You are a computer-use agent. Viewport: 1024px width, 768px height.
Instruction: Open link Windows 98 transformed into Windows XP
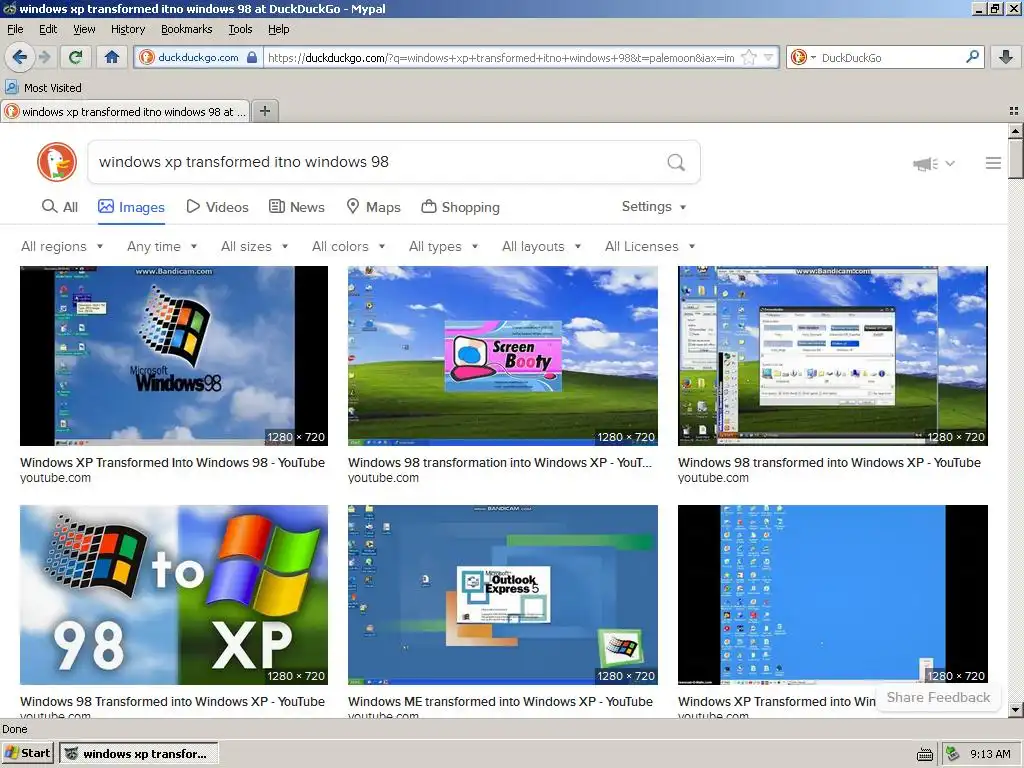(x=829, y=462)
